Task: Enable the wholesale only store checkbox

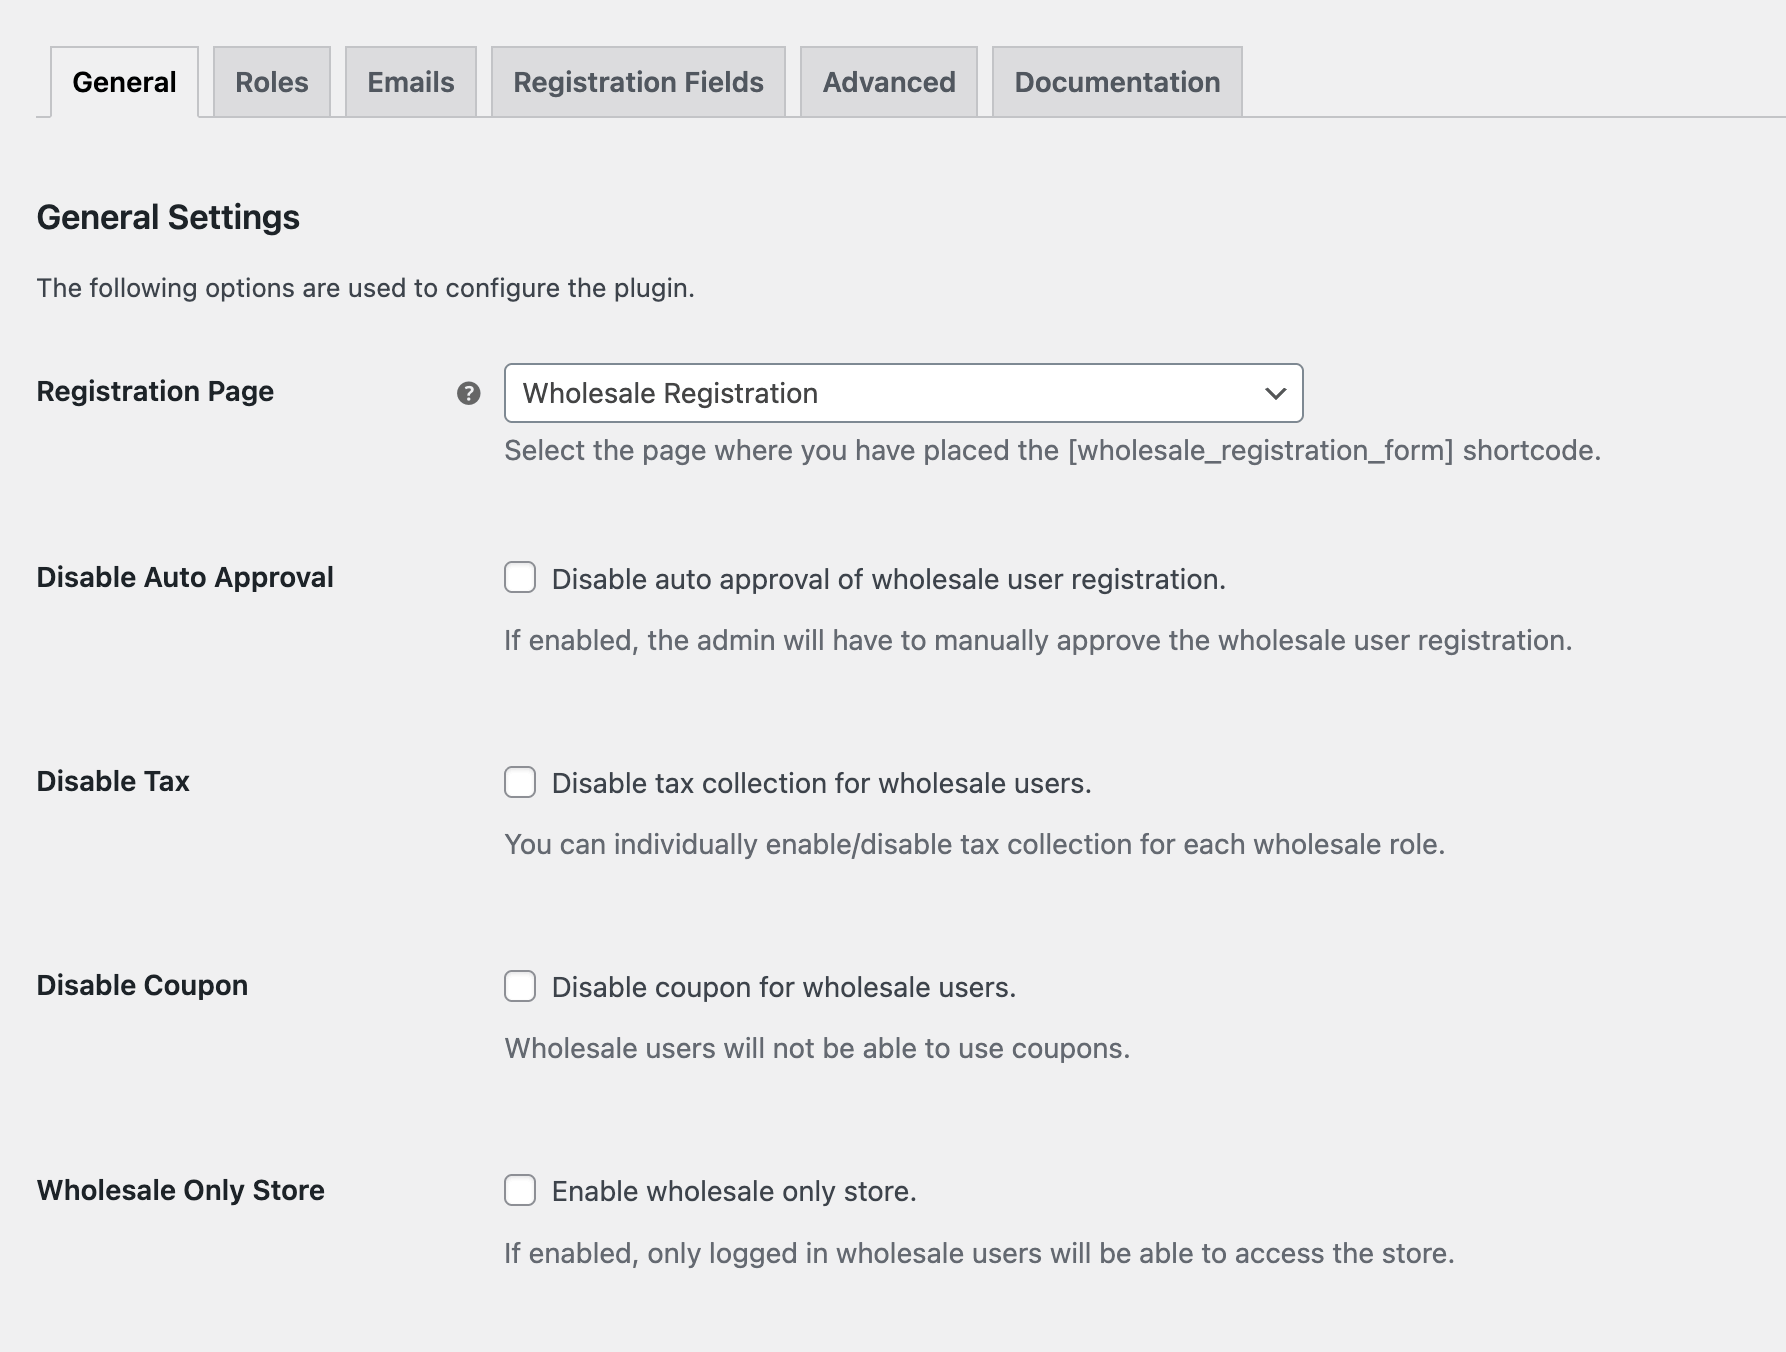Action: point(520,1190)
